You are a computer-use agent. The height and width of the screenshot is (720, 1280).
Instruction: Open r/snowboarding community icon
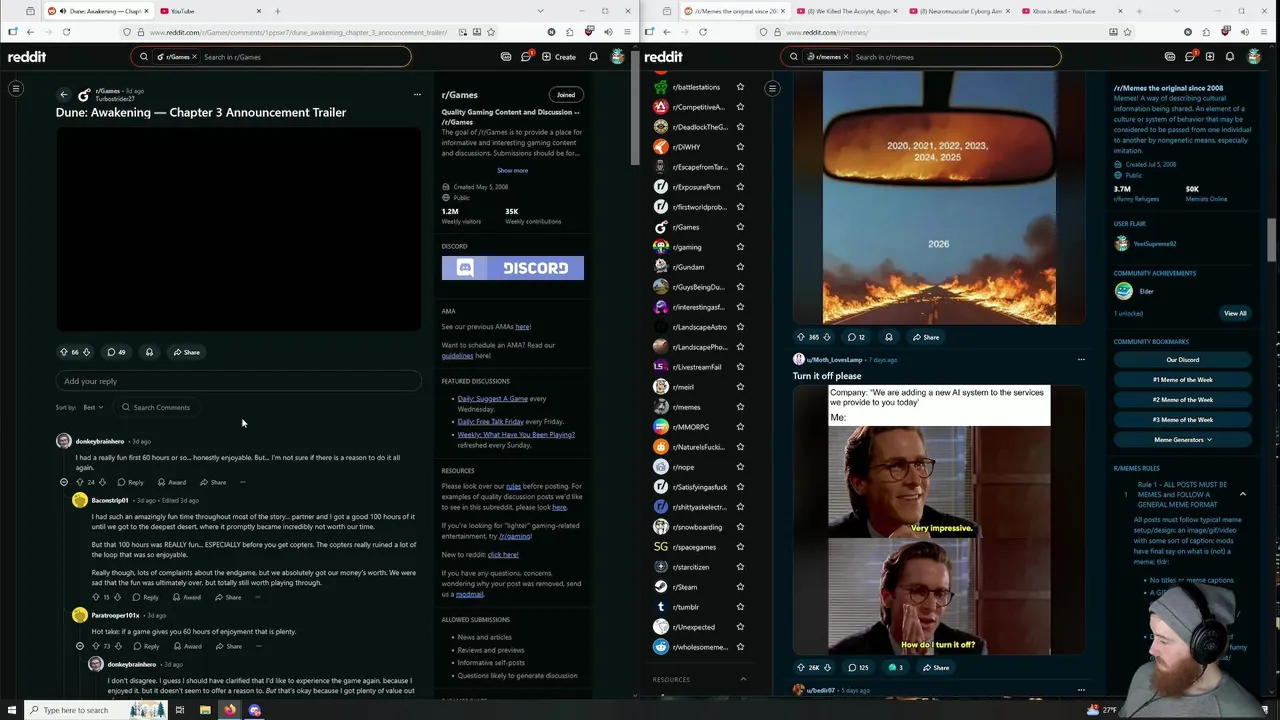pos(661,527)
